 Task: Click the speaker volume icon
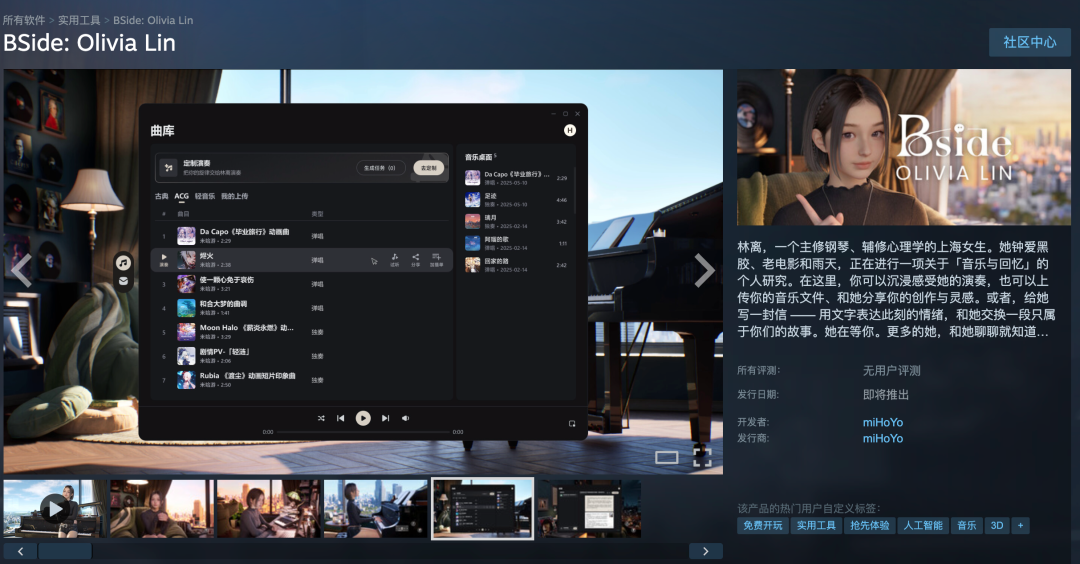point(406,418)
